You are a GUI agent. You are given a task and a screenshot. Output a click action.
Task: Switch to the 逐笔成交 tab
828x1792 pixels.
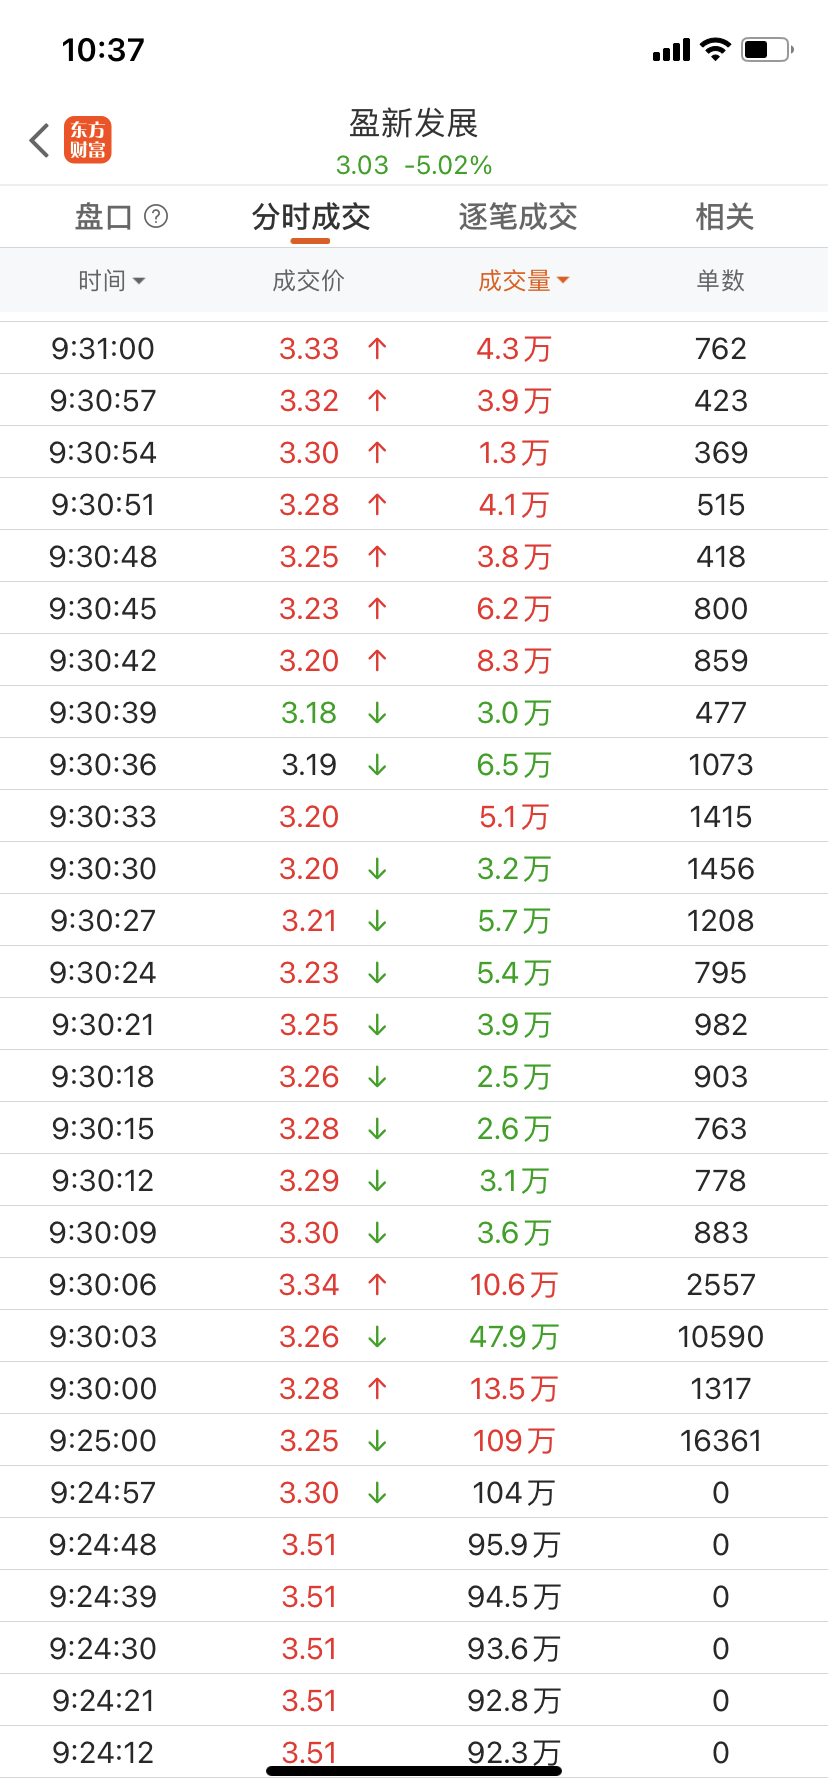[x=518, y=217]
